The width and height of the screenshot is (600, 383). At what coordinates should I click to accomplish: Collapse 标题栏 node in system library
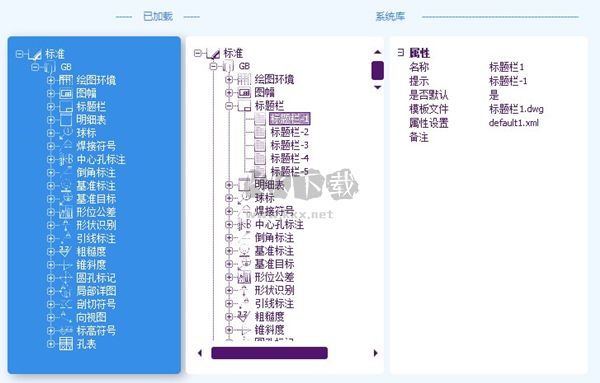(x=229, y=106)
